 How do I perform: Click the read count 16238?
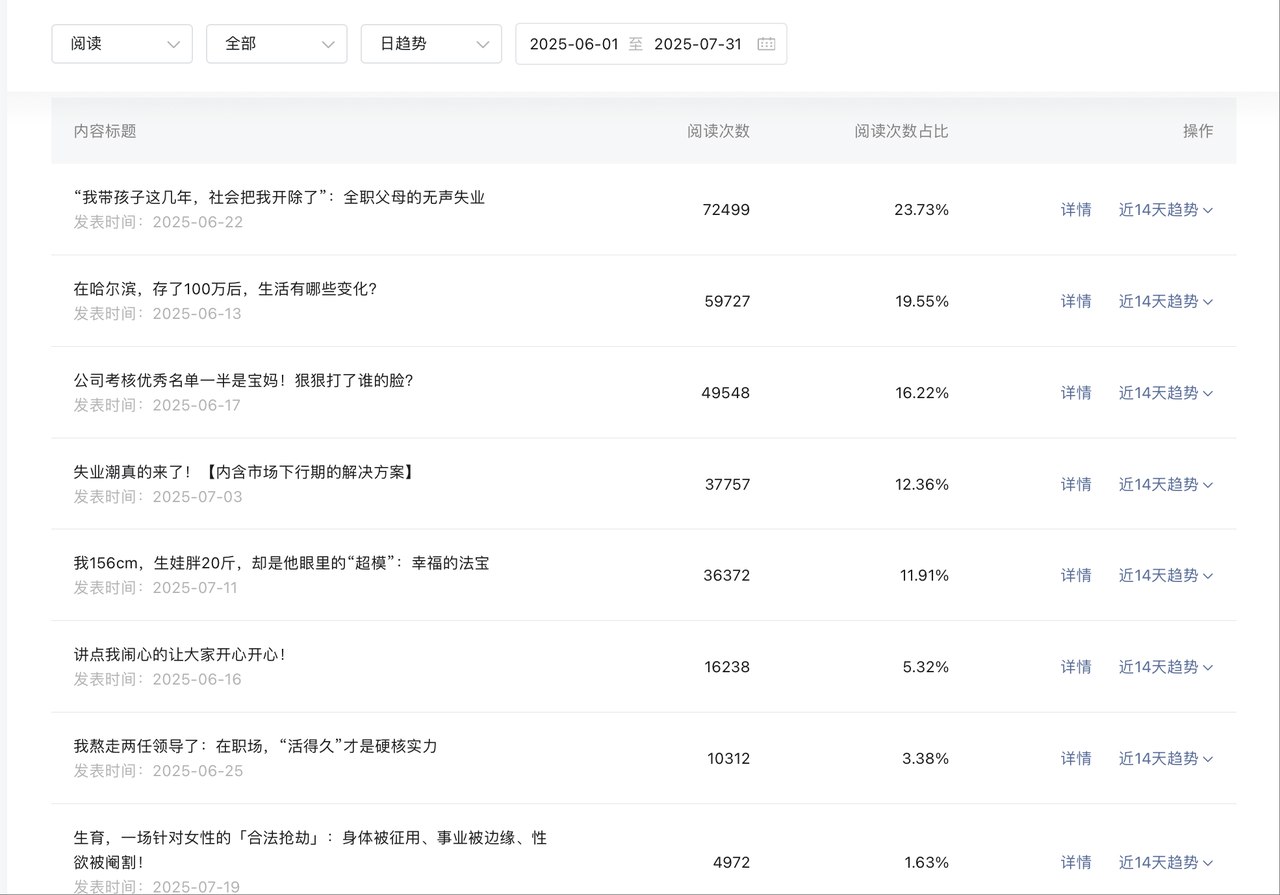(727, 667)
